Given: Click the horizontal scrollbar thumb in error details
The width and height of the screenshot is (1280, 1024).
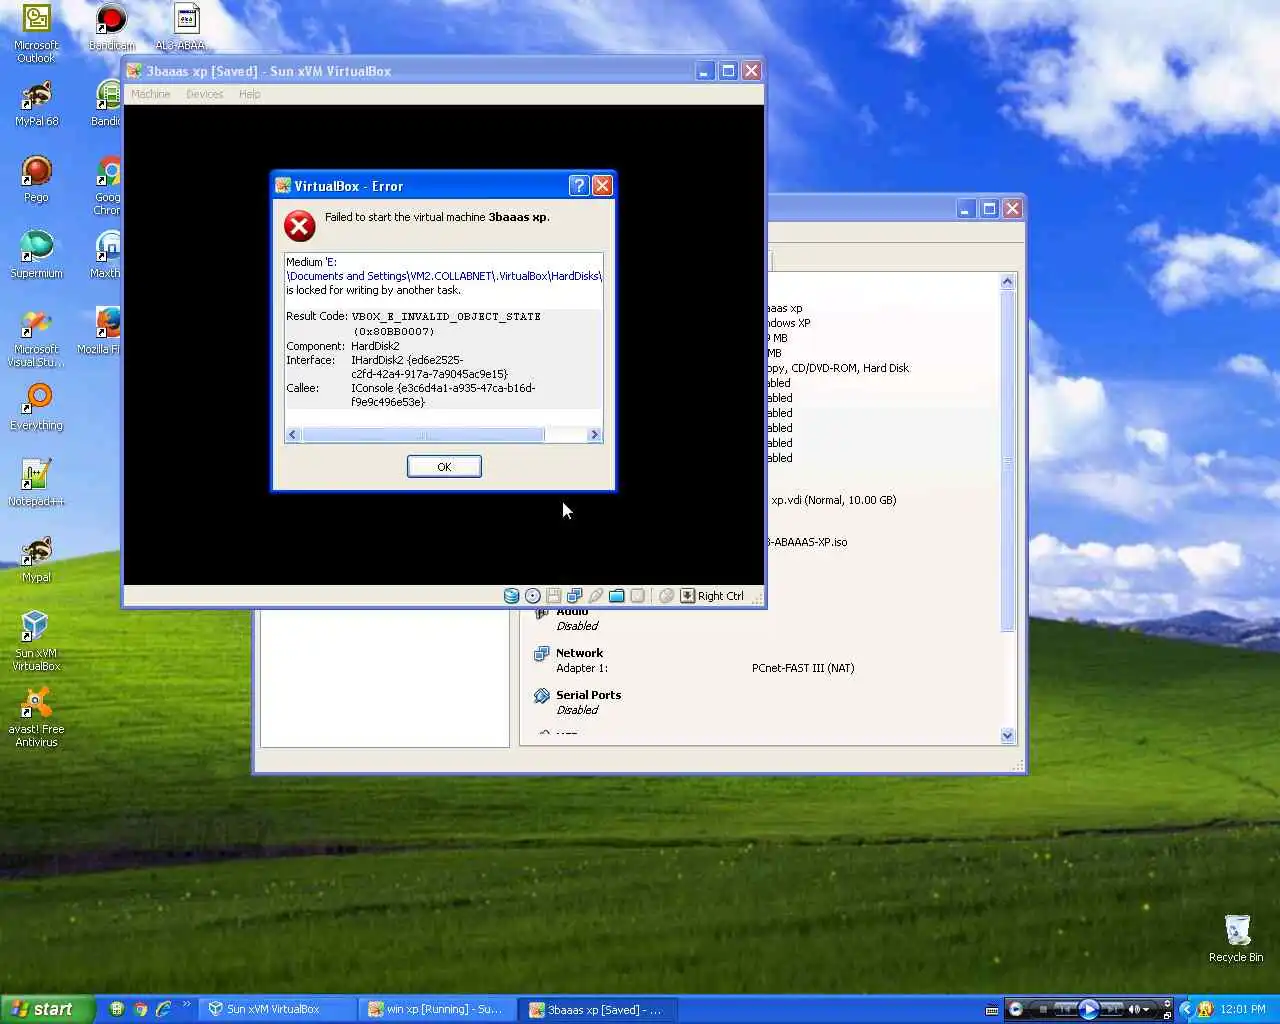Looking at the screenshot, I should pos(423,435).
